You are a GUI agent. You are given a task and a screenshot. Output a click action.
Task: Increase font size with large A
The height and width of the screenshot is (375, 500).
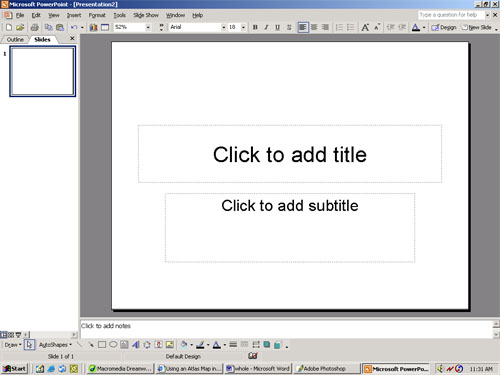tap(365, 27)
